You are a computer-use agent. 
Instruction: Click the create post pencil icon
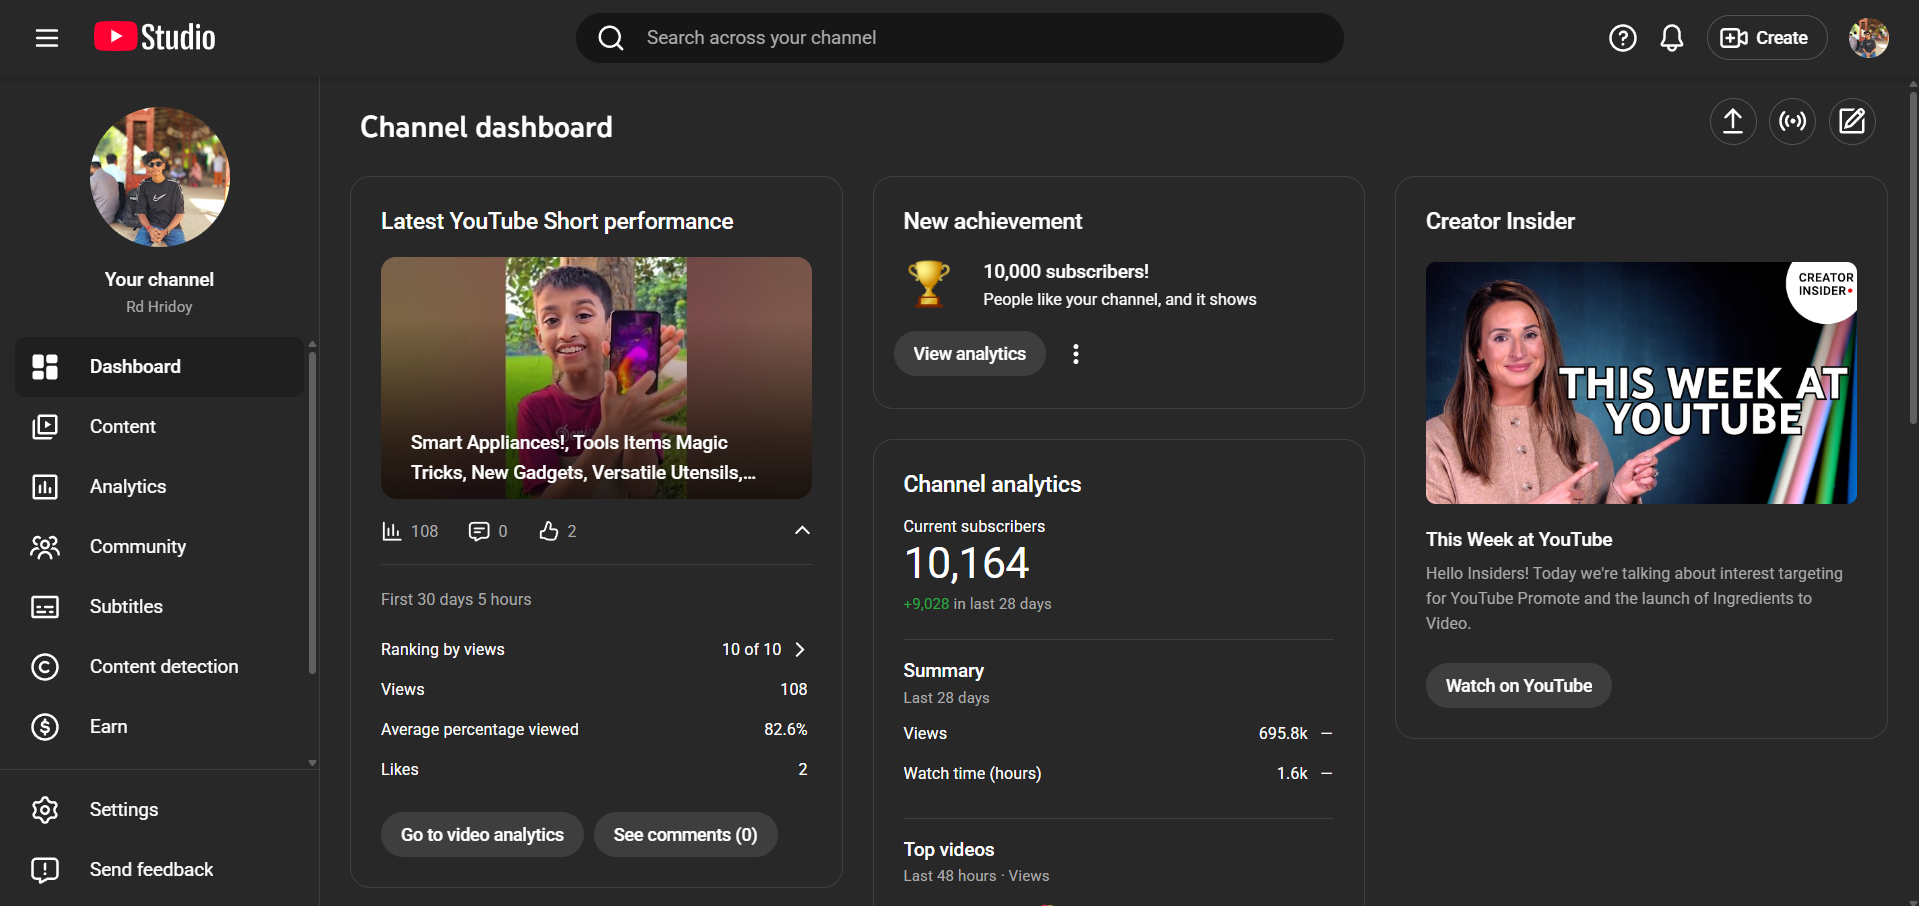tap(1852, 122)
